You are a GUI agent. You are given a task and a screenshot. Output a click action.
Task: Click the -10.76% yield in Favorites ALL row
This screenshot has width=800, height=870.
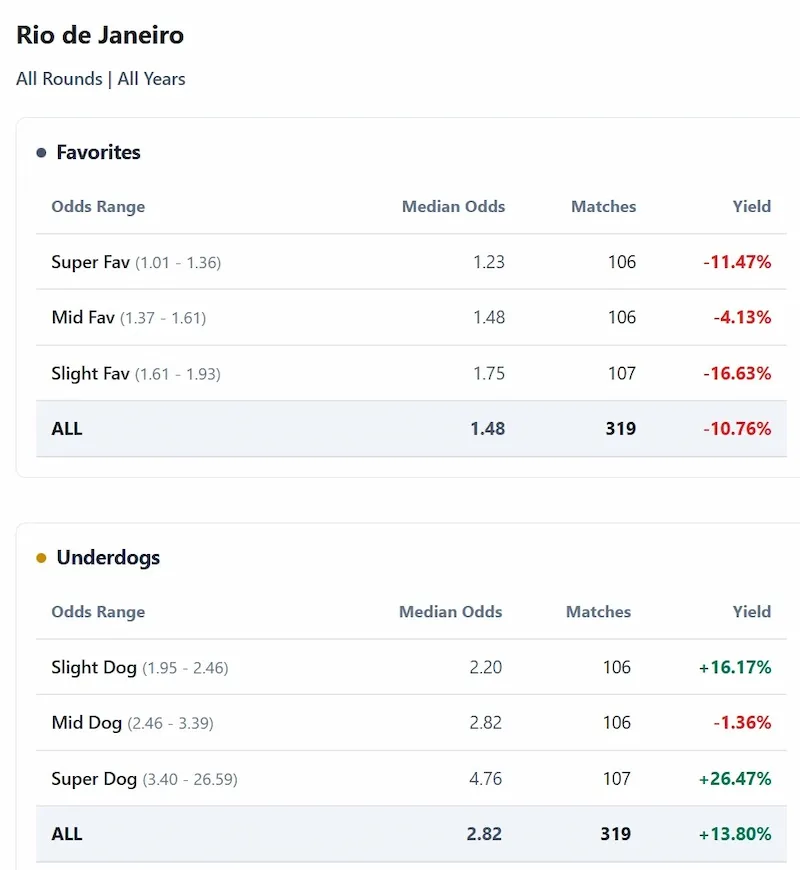[736, 429]
